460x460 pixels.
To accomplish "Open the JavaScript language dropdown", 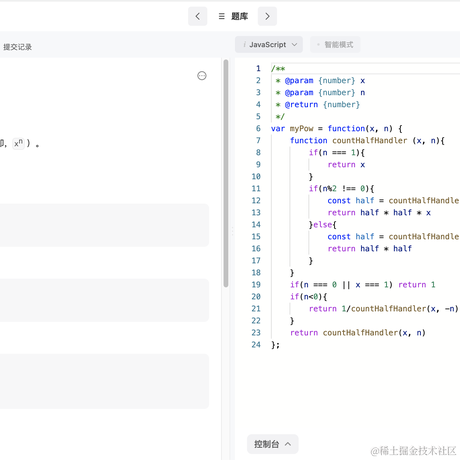I will 269,44.
